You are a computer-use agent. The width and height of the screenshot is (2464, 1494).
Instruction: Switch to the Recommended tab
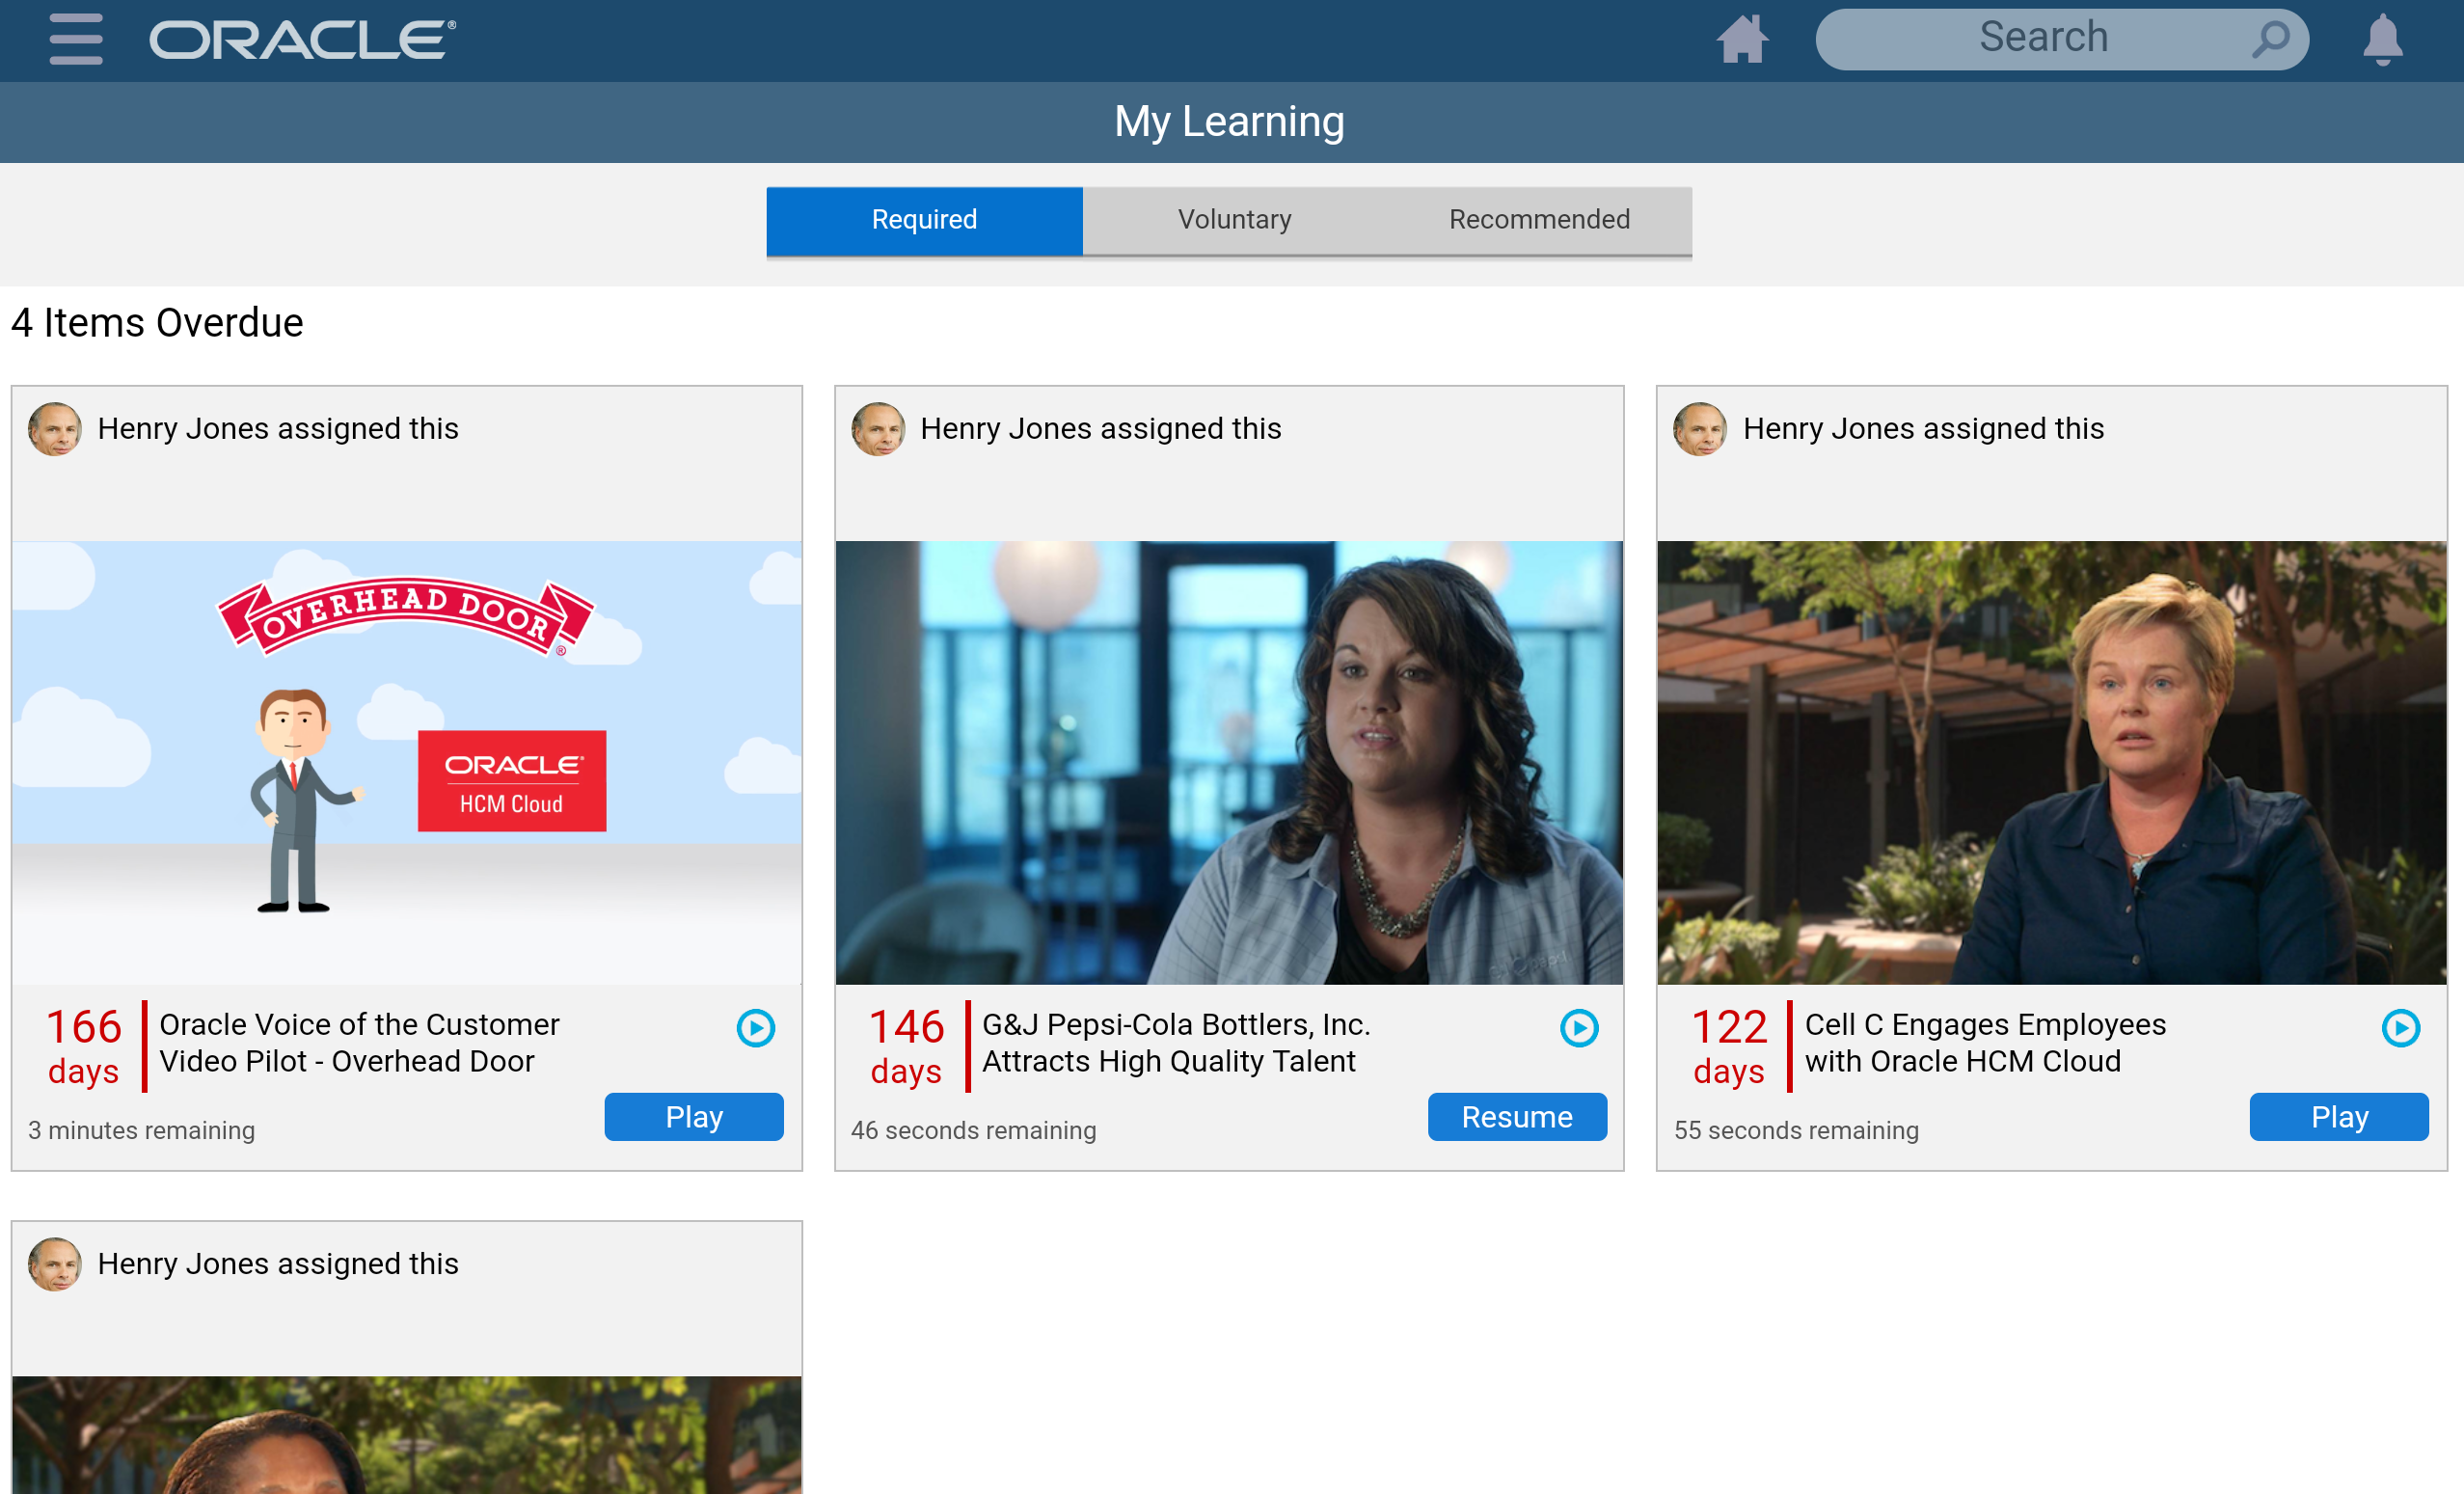(1540, 220)
